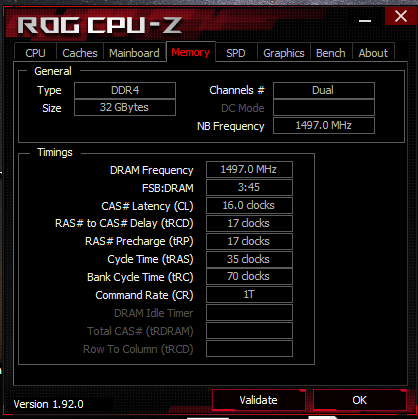Select the memory Type DDR4 field
This screenshot has height=419, width=418.
coord(125,90)
